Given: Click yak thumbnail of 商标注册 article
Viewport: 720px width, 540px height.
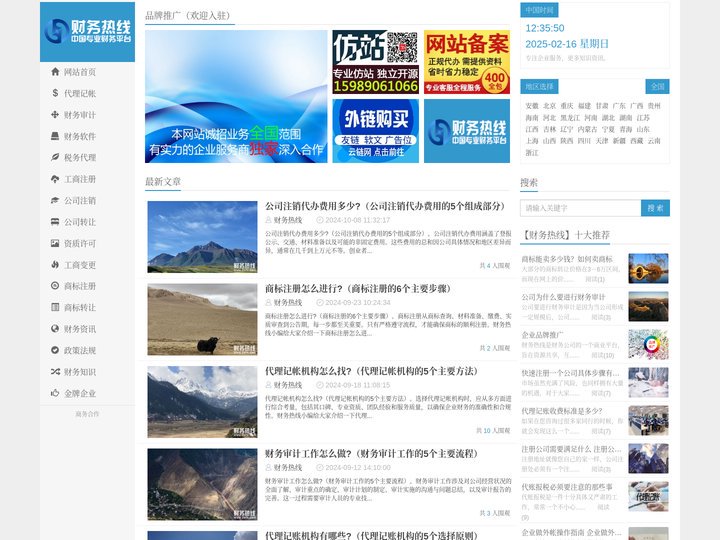Looking at the screenshot, I should pyautogui.click(x=202, y=320).
